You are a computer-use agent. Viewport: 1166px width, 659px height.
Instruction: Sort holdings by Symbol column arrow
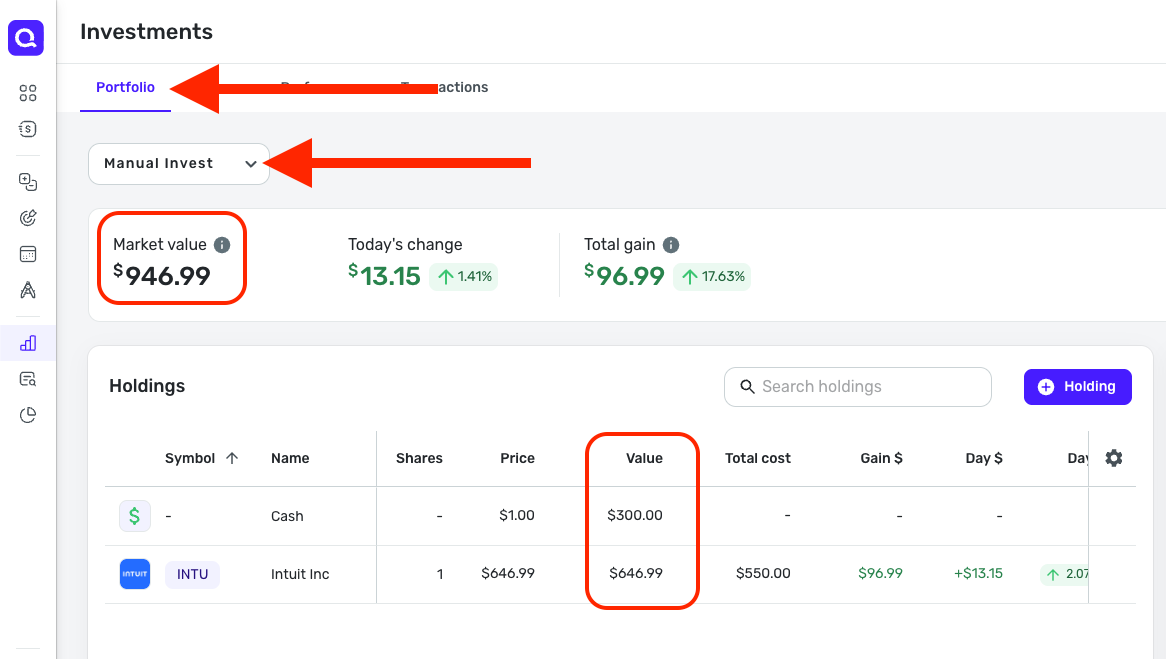click(232, 458)
